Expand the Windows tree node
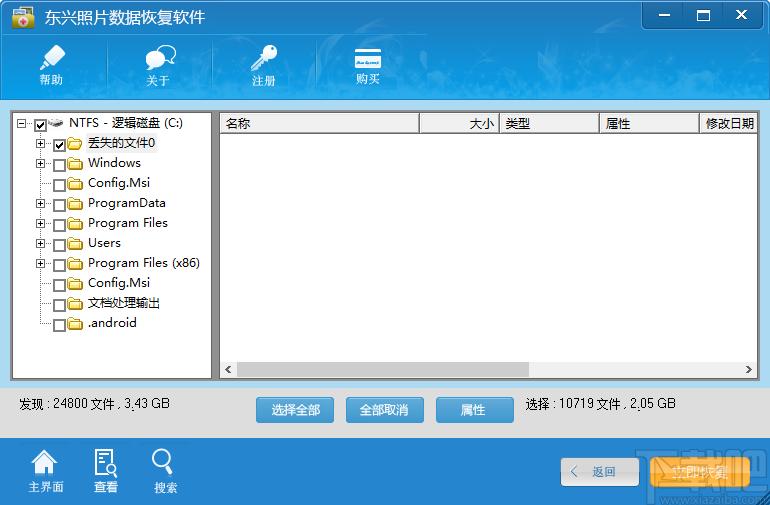Screen dimensions: 770x505 40,163
